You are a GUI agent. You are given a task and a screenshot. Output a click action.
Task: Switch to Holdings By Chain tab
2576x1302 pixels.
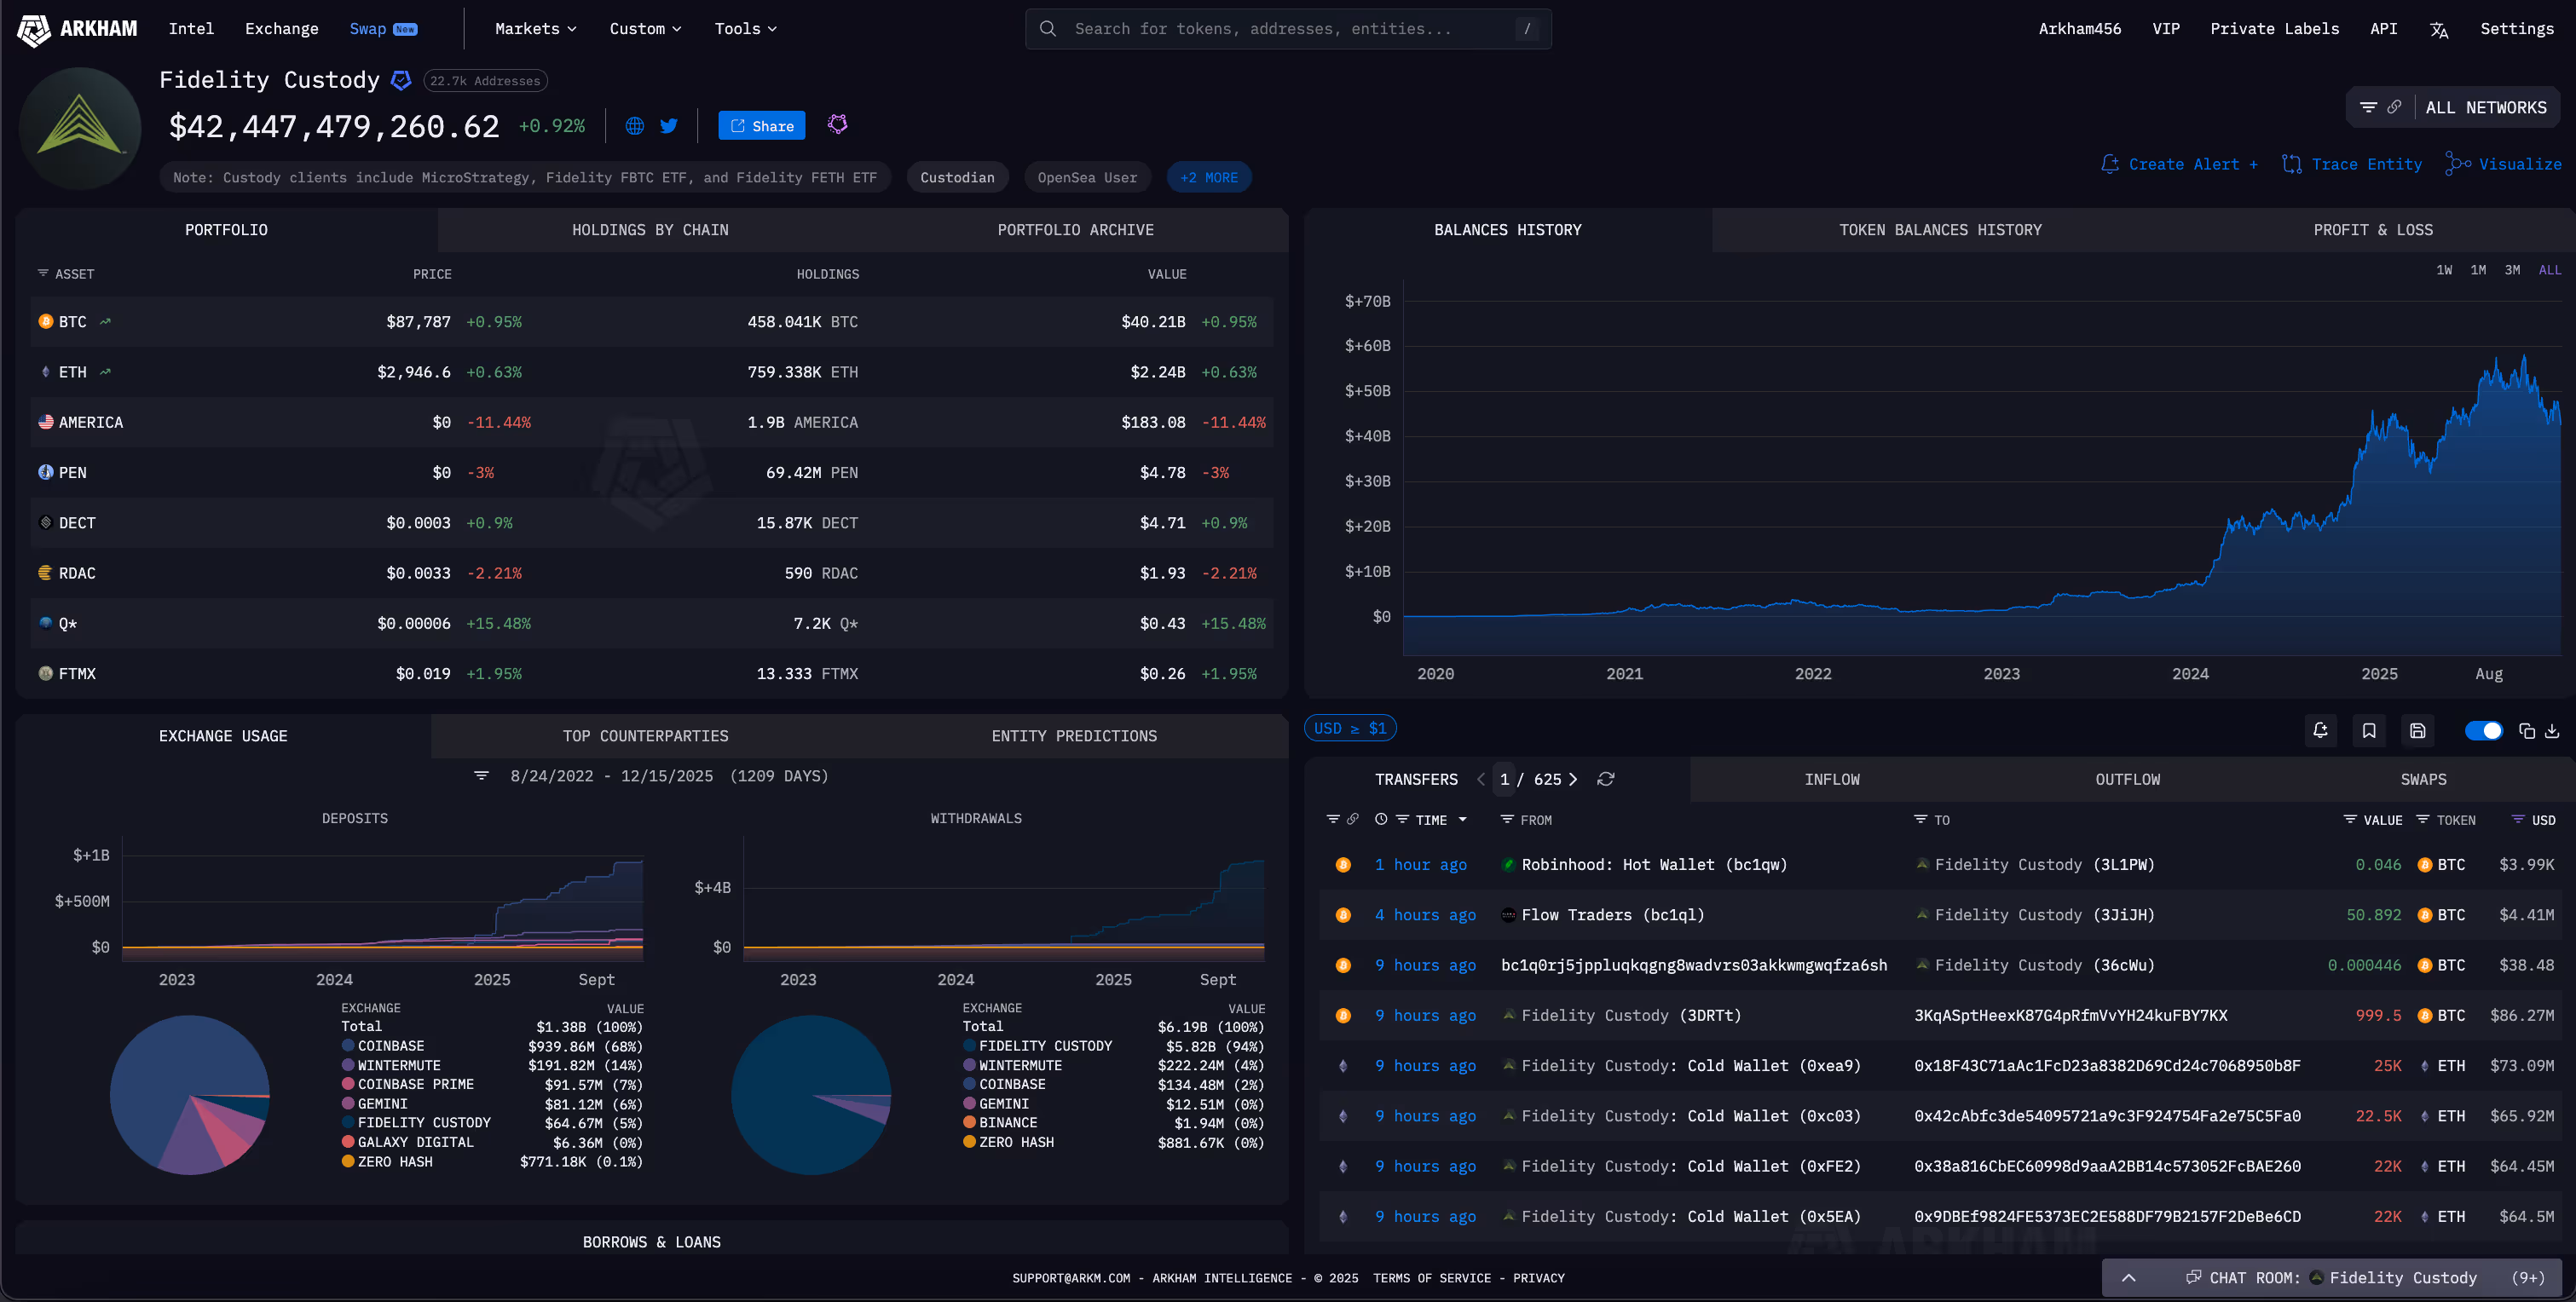[650, 230]
